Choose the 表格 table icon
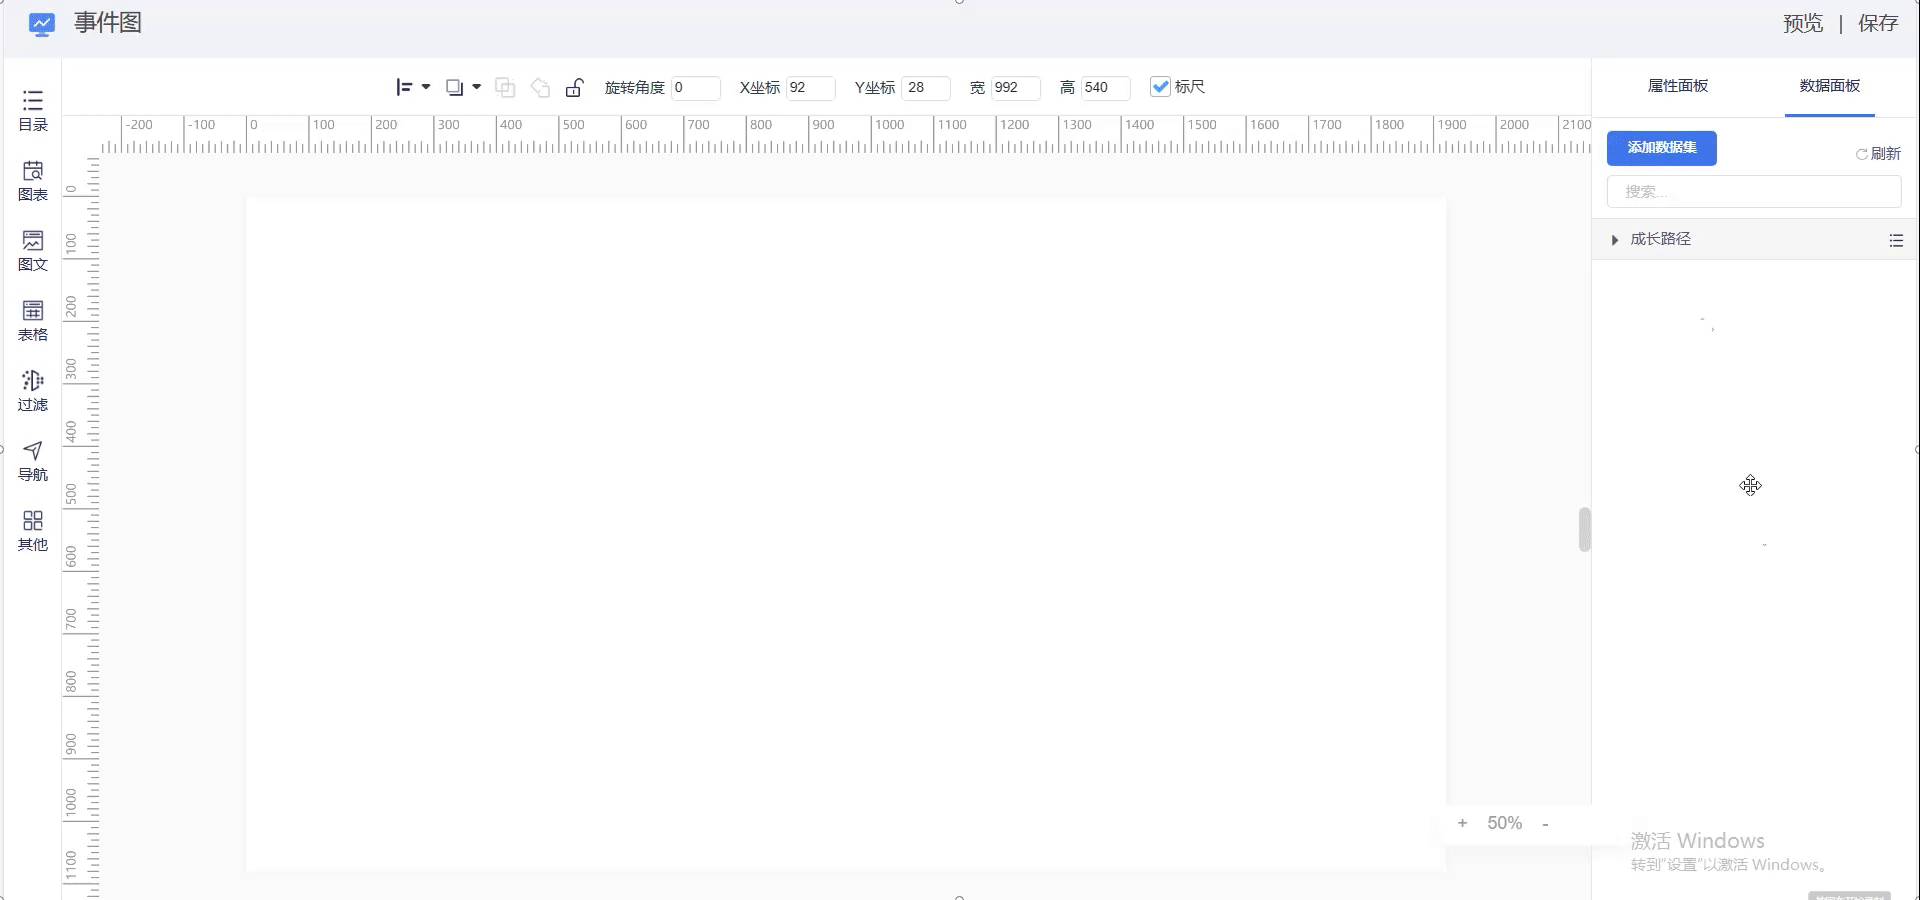Image resolution: width=1920 pixels, height=900 pixels. point(33,320)
